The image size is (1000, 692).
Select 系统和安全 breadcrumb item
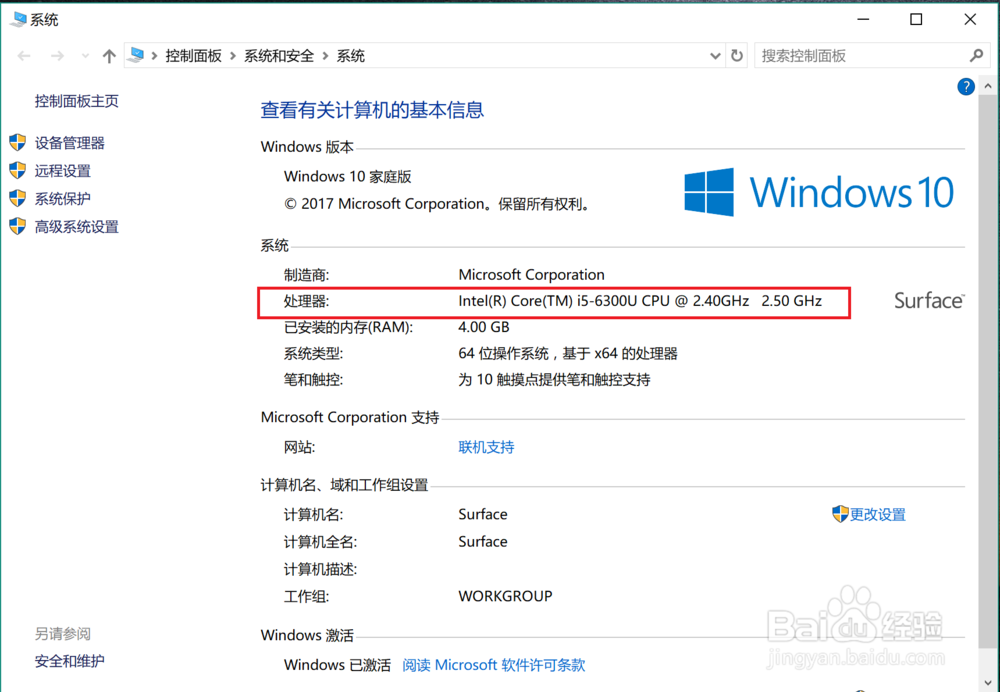tap(279, 56)
